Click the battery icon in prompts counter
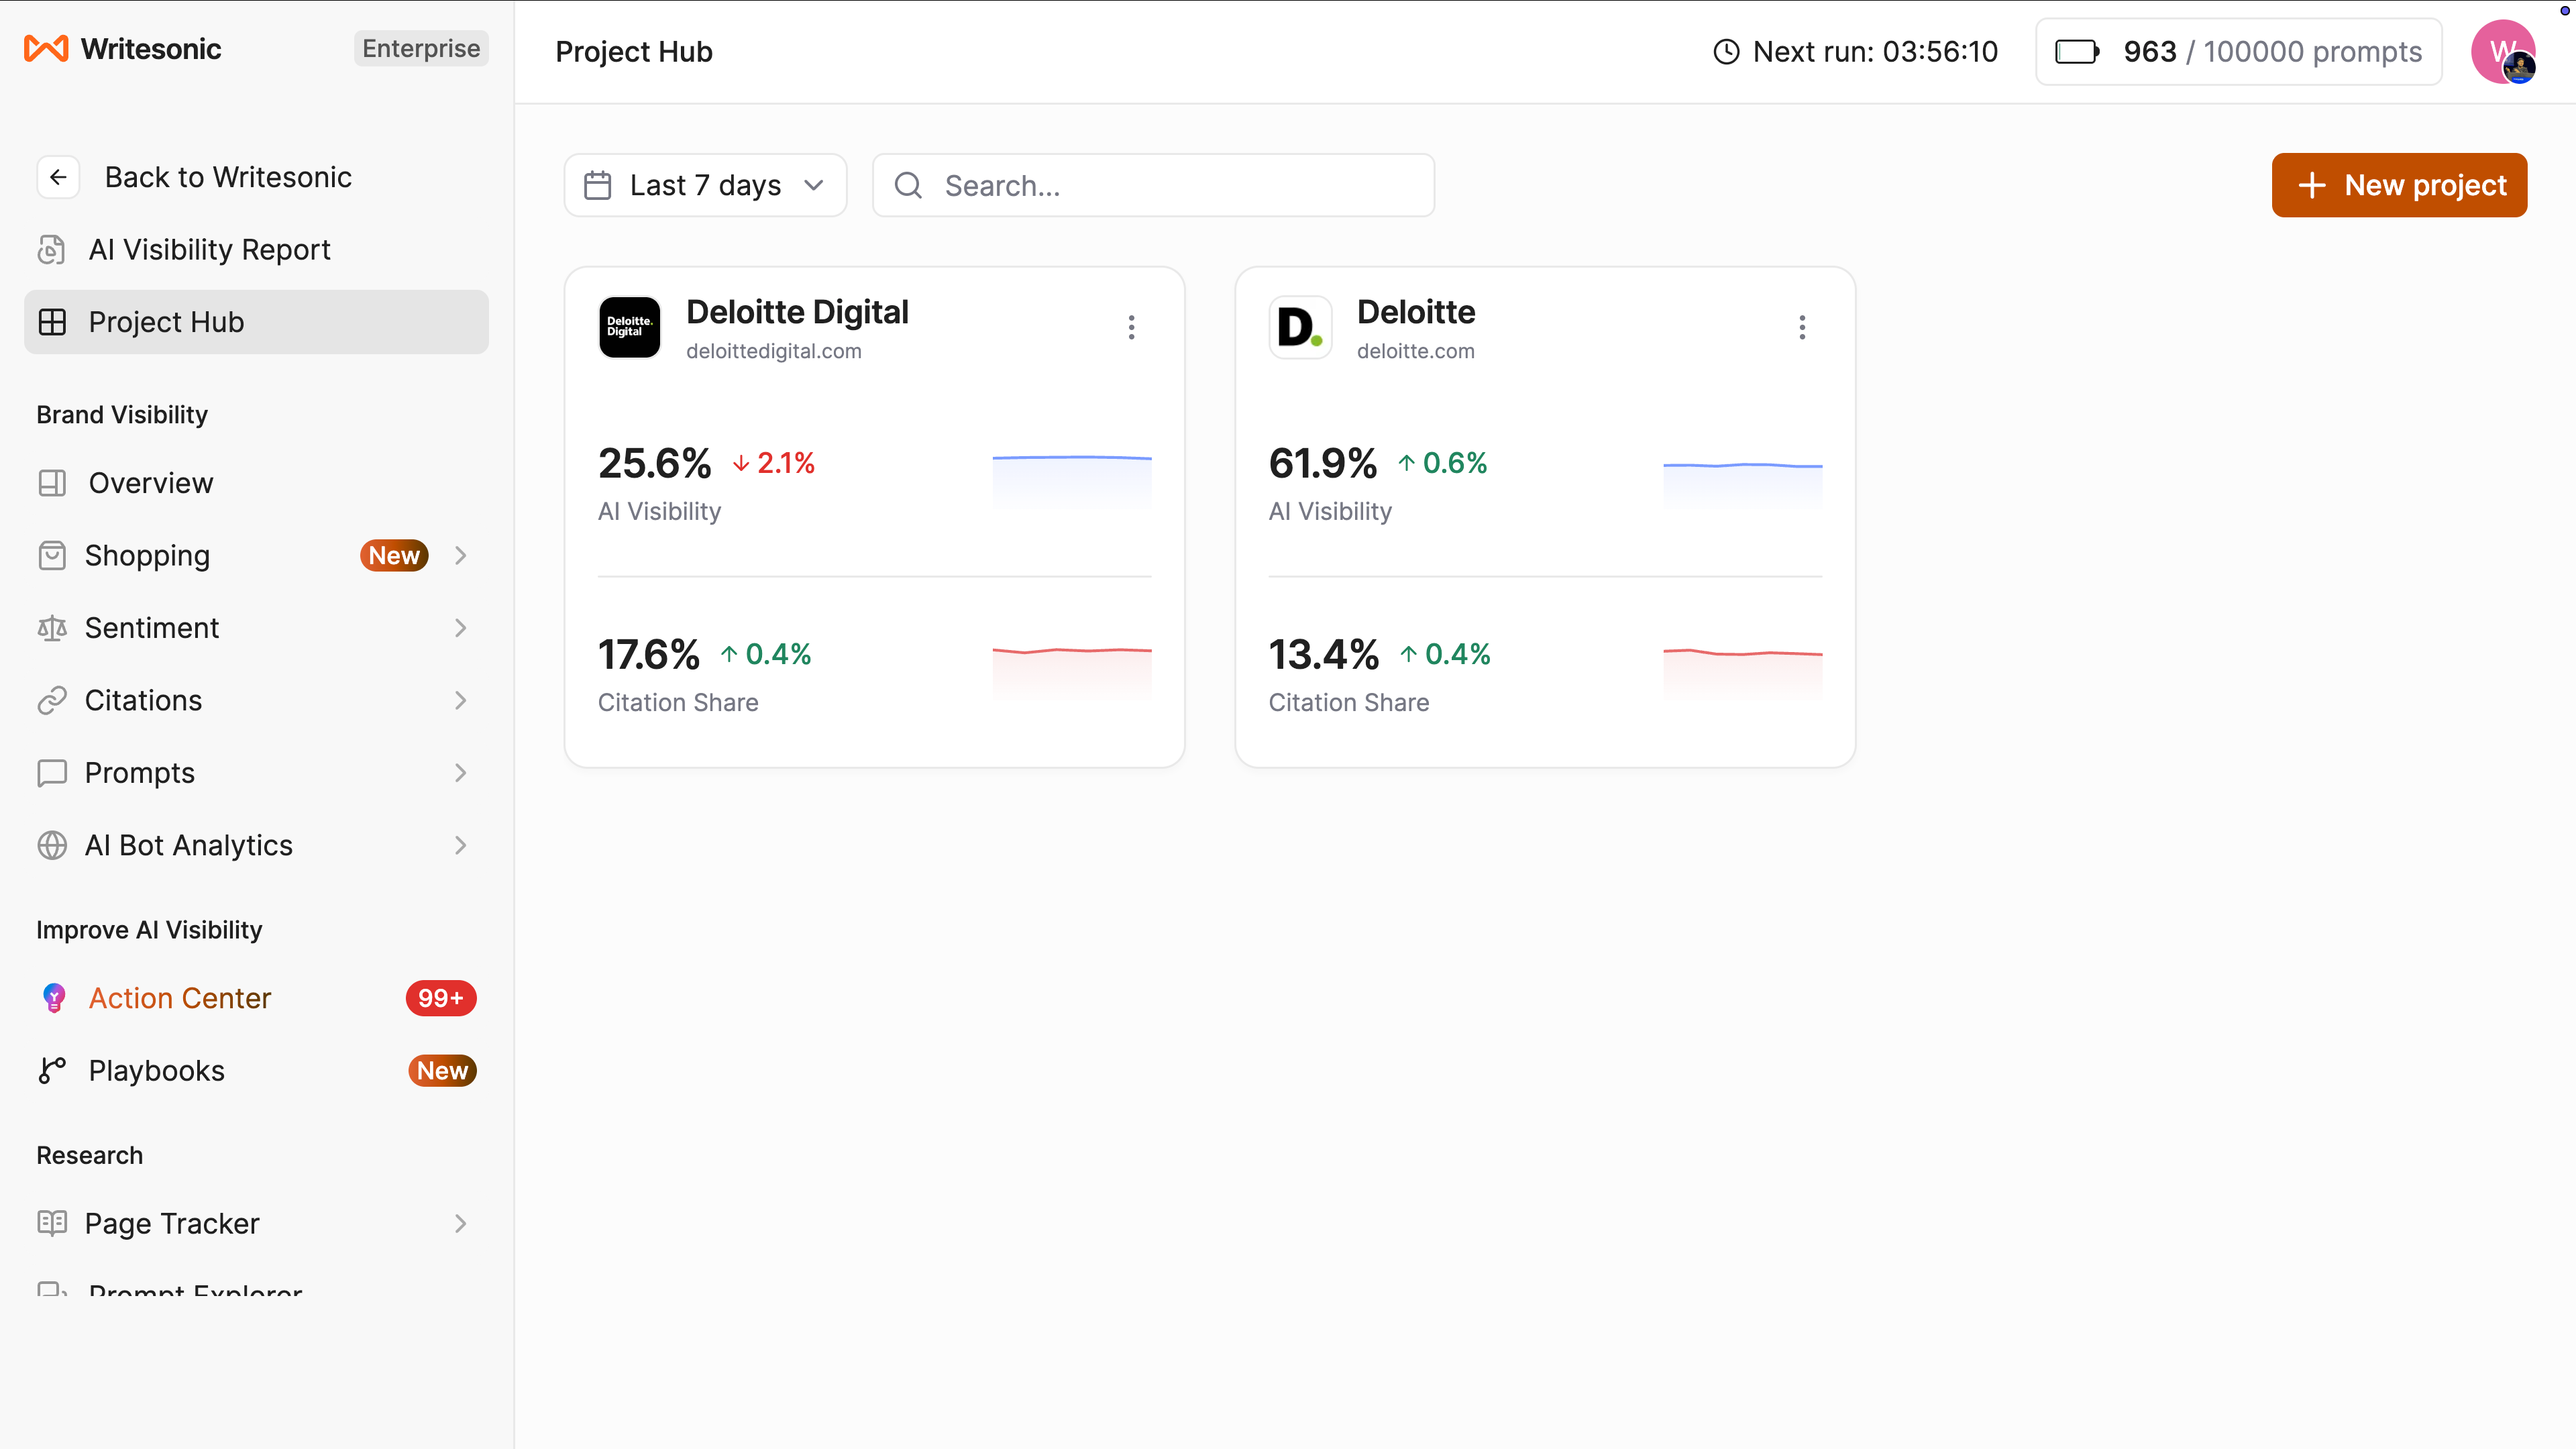Image resolution: width=2576 pixels, height=1449 pixels. point(2077,52)
